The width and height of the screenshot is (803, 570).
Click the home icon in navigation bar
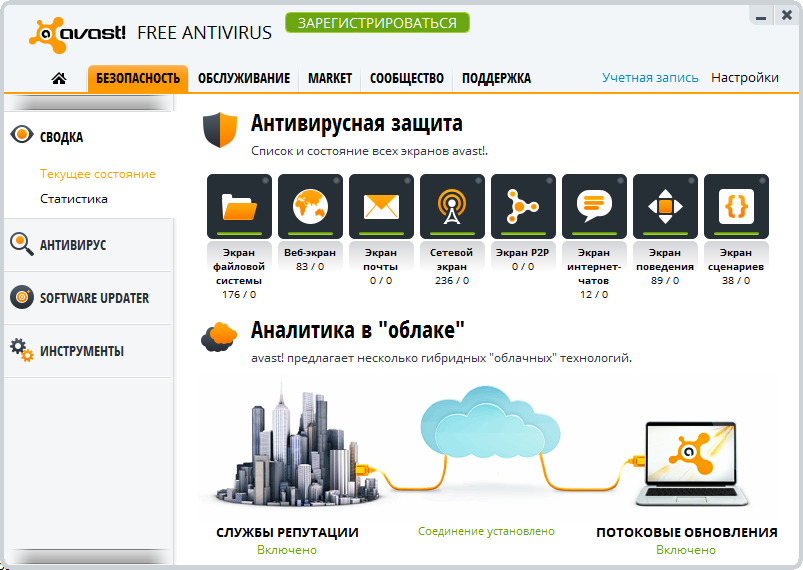(x=59, y=78)
